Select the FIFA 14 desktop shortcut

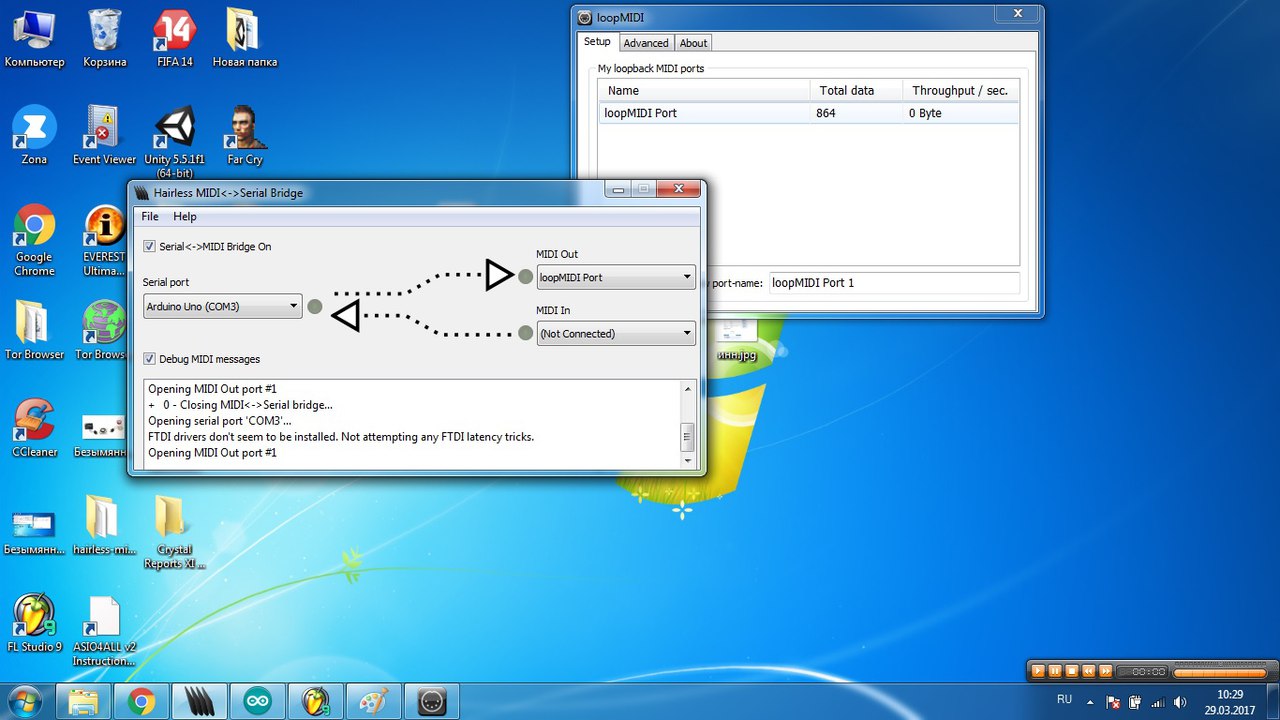click(x=174, y=39)
